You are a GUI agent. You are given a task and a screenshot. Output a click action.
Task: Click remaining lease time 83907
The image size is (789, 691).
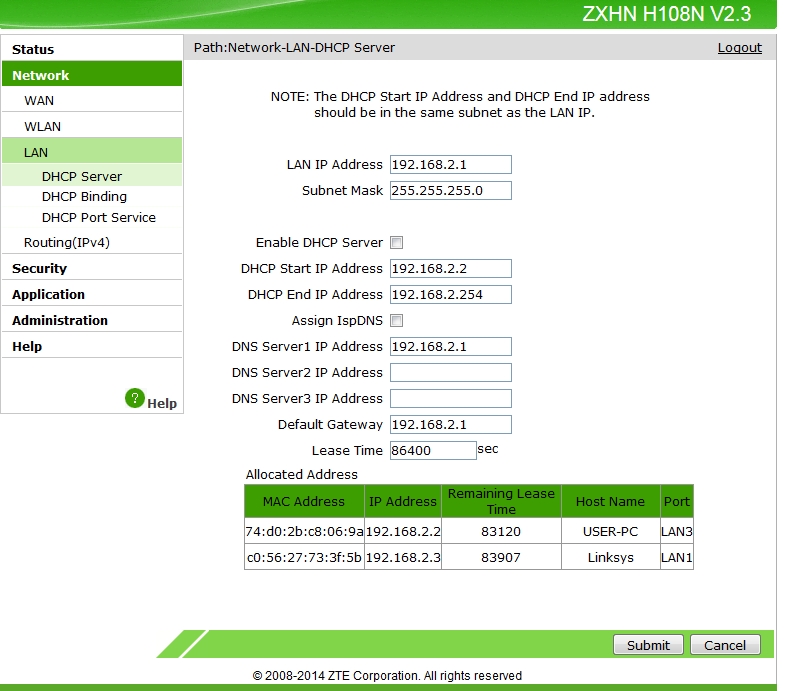click(x=501, y=557)
